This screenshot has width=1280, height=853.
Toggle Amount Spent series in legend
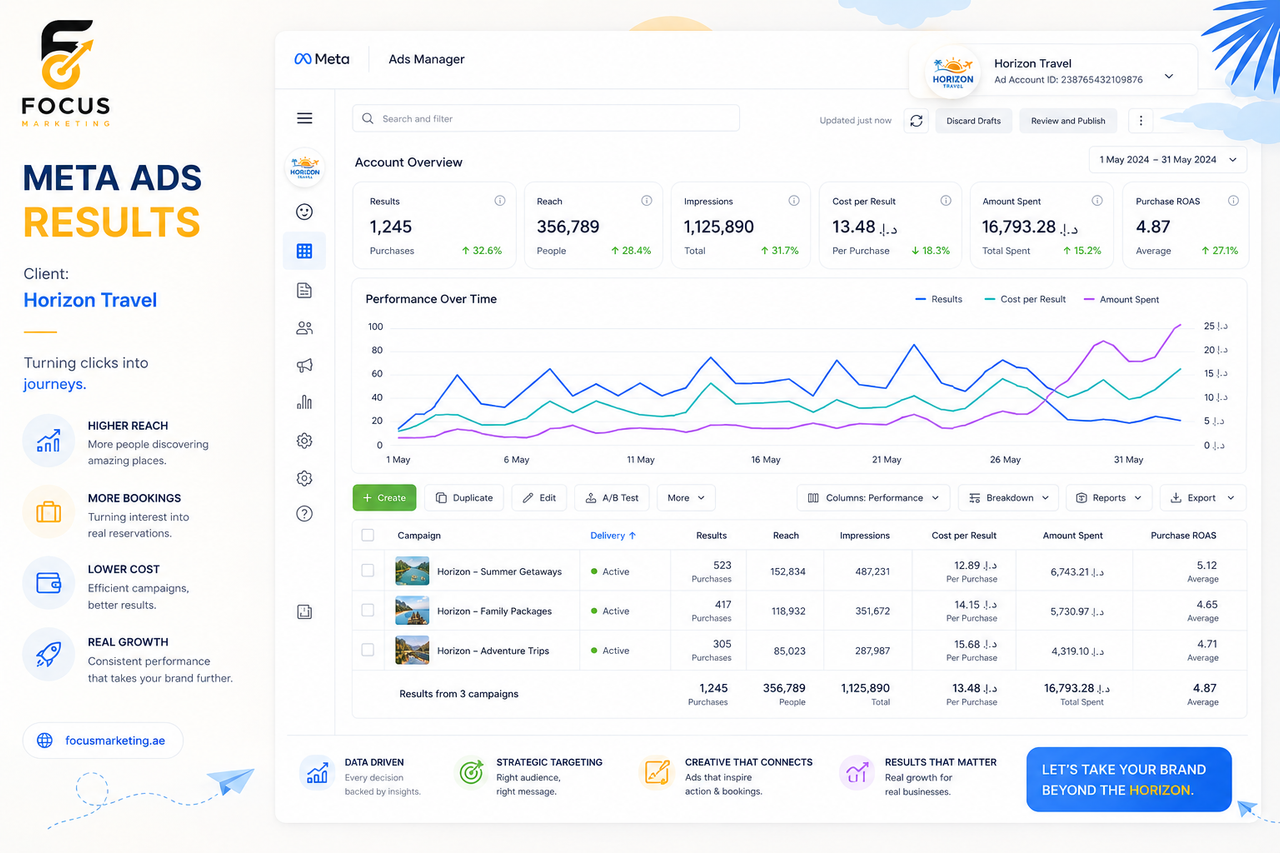click(x=1121, y=299)
